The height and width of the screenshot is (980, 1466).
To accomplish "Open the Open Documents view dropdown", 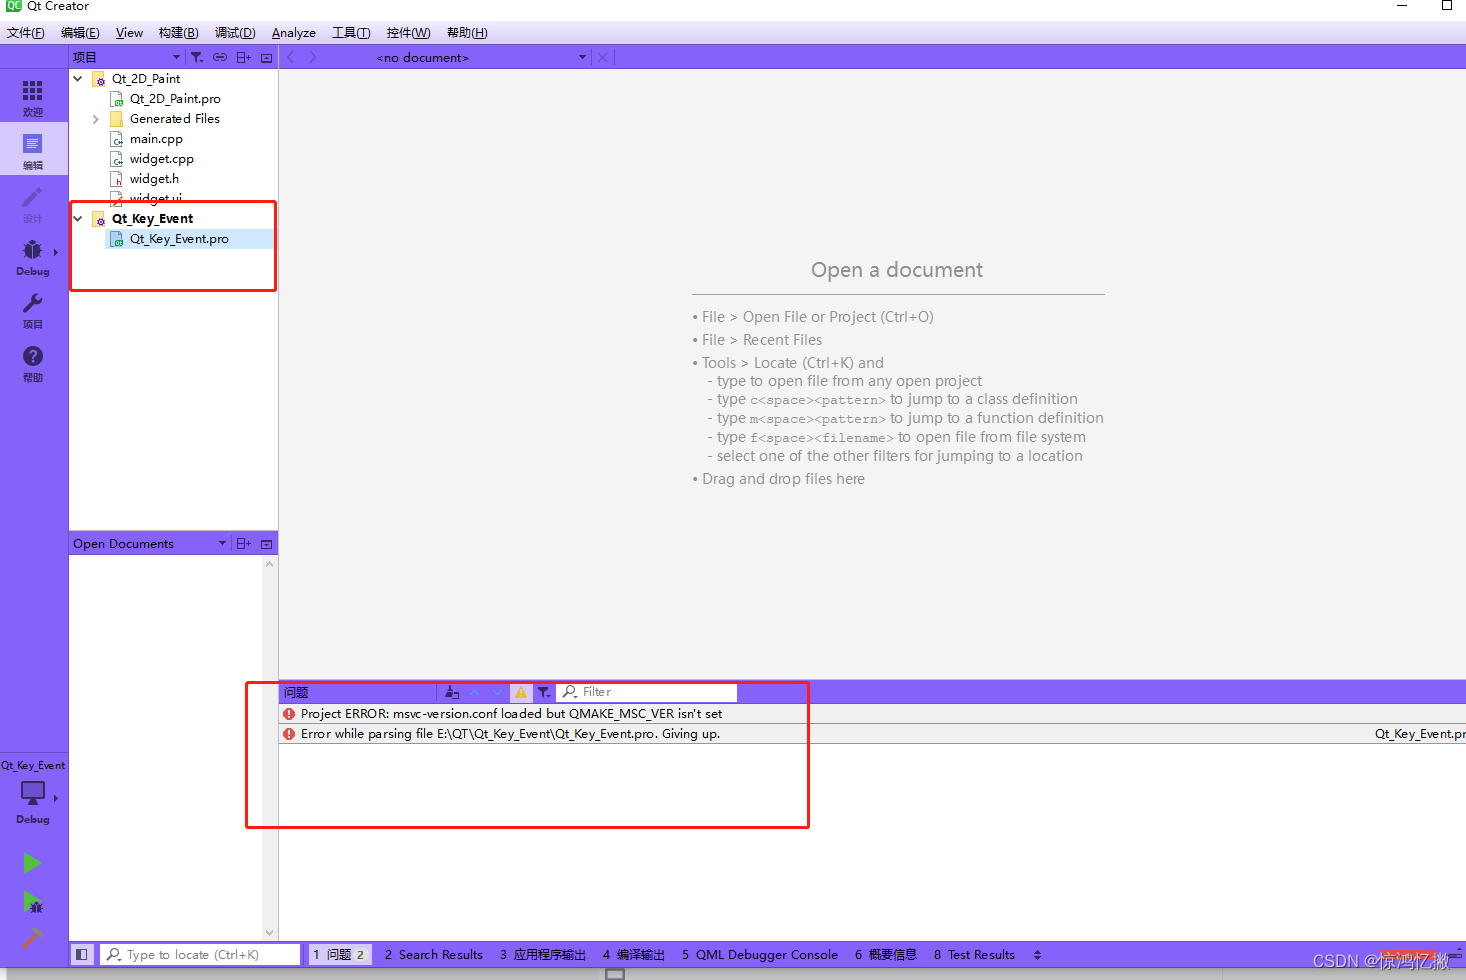I will (x=150, y=543).
